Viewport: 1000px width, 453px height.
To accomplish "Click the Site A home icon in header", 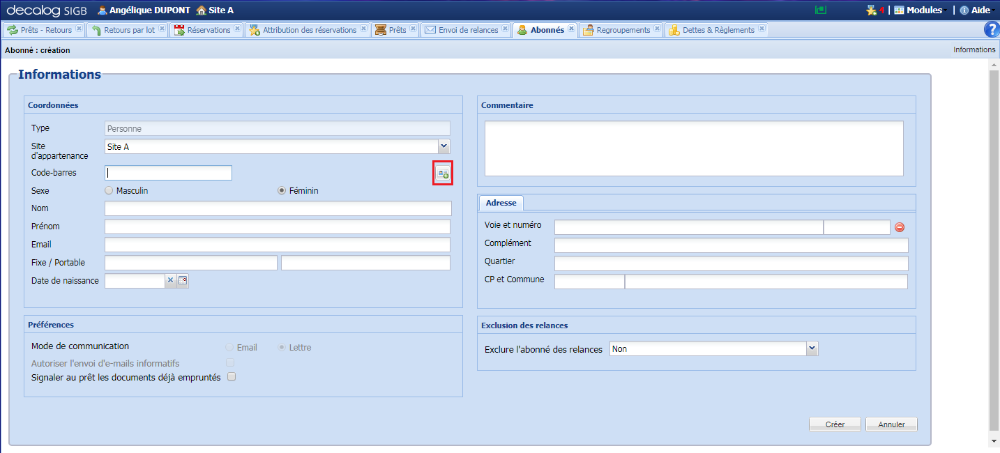I will (201, 9).
